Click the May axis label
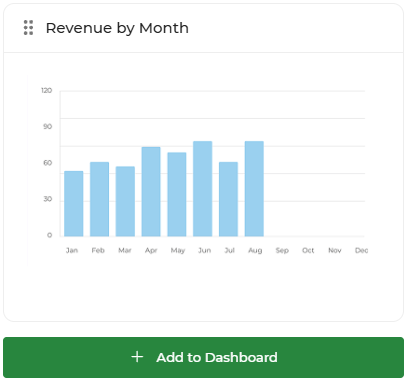The image size is (408, 381). 178,251
